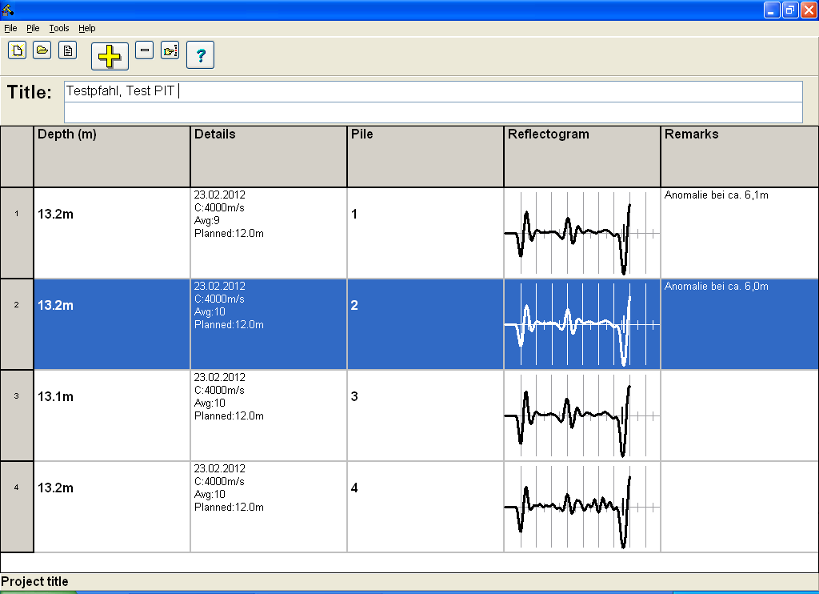The height and width of the screenshot is (594, 819).
Task: Click the Remarks column header
Action: click(x=740, y=156)
